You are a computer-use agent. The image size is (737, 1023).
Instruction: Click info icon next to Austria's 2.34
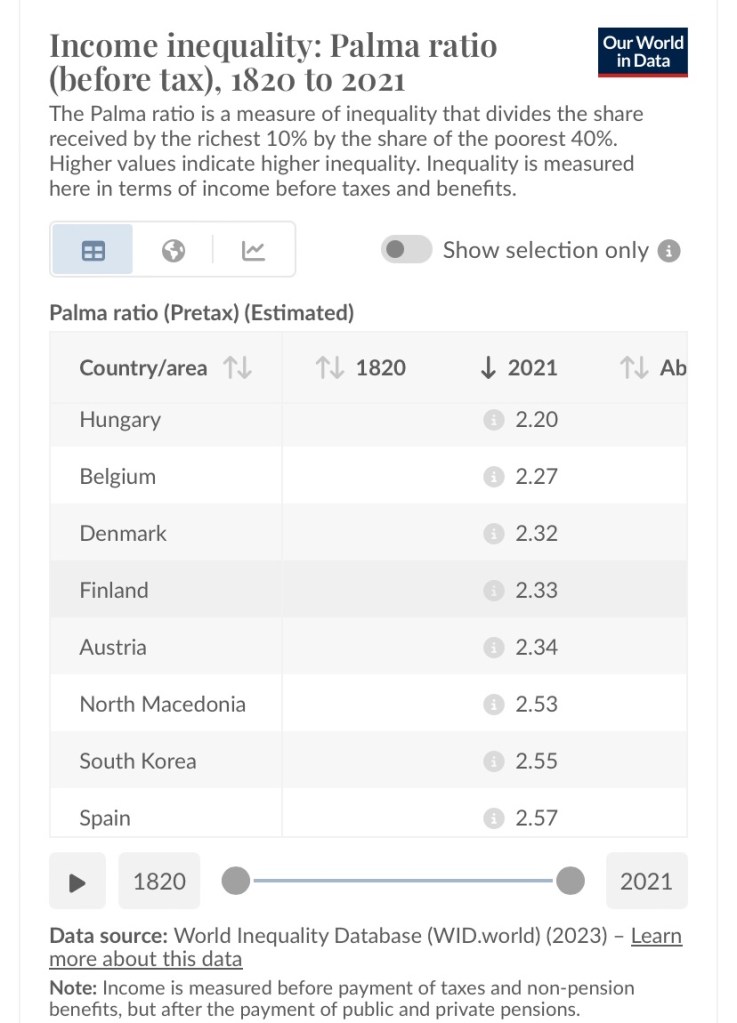click(492, 648)
